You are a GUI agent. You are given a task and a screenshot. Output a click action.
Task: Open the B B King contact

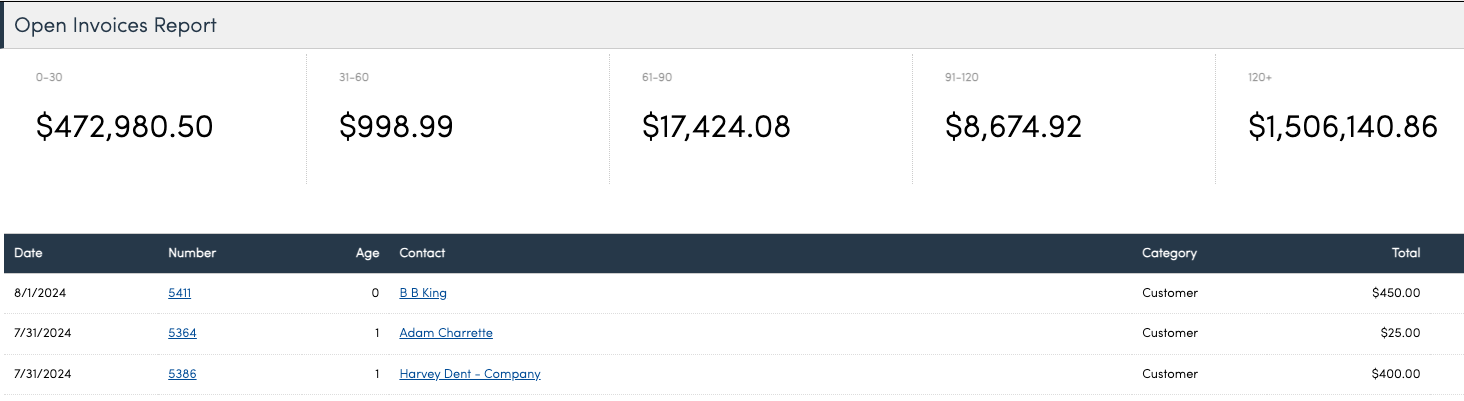click(423, 293)
